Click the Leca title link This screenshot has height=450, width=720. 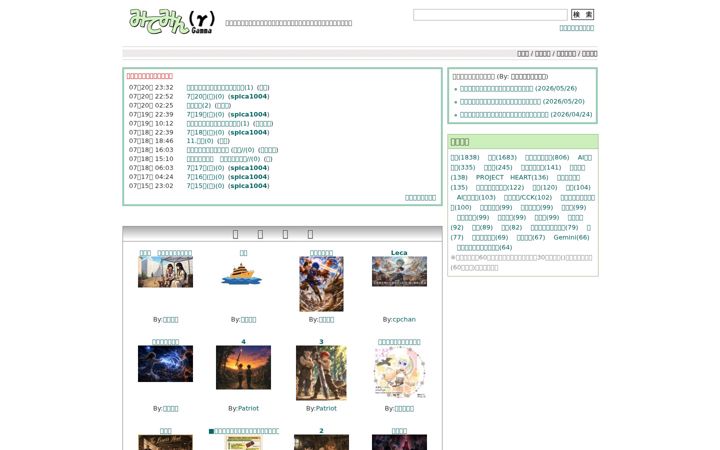click(399, 253)
